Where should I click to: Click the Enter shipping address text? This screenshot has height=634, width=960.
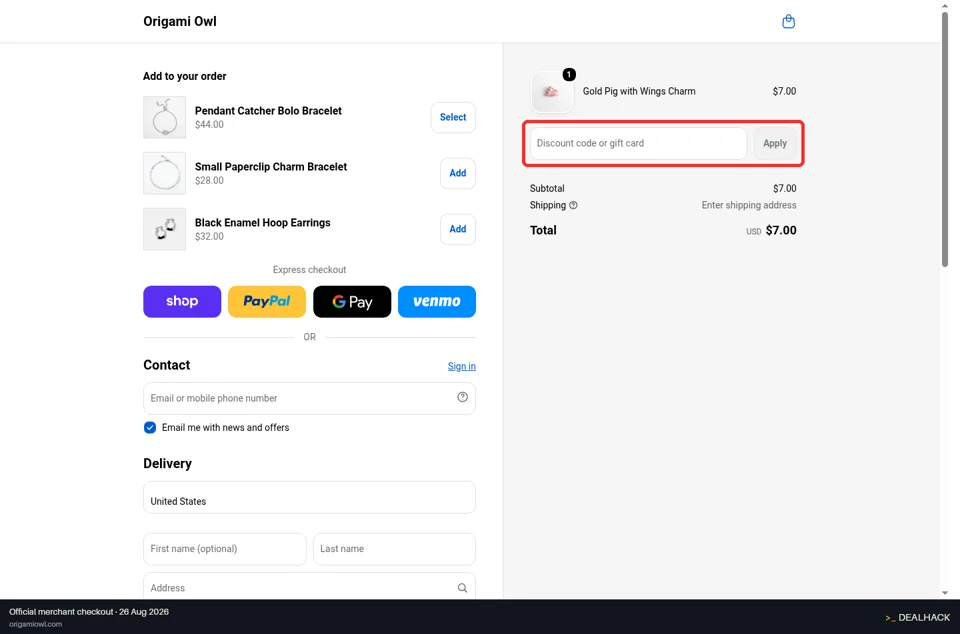pos(749,205)
